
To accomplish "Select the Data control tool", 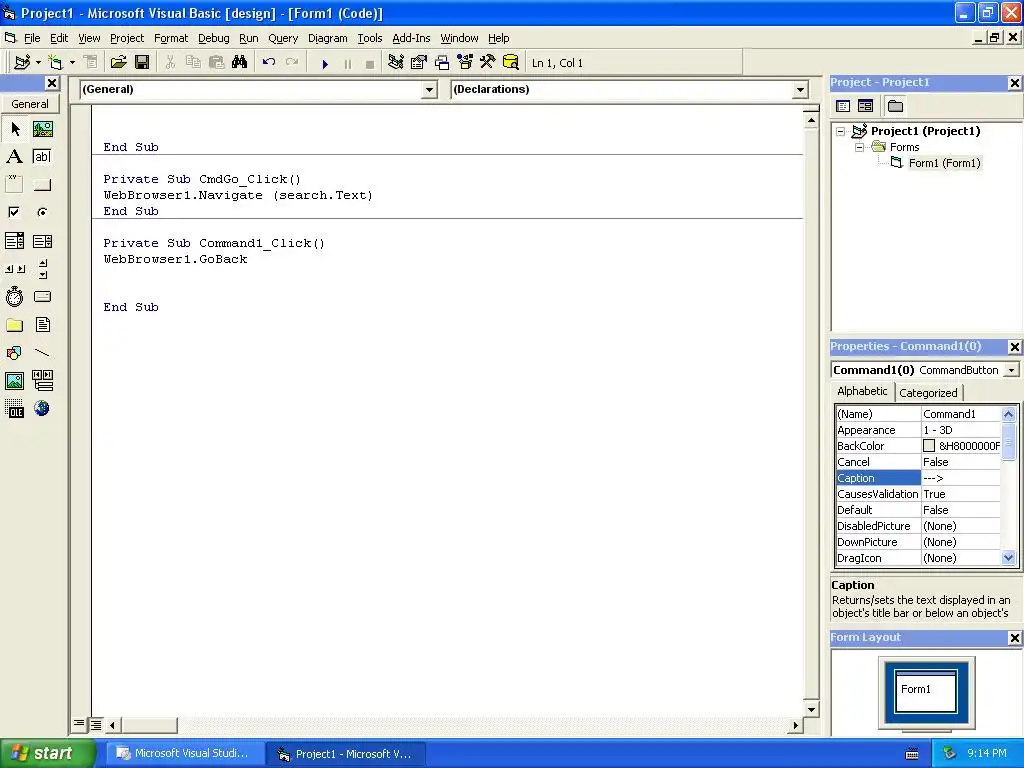I will [x=42, y=381].
